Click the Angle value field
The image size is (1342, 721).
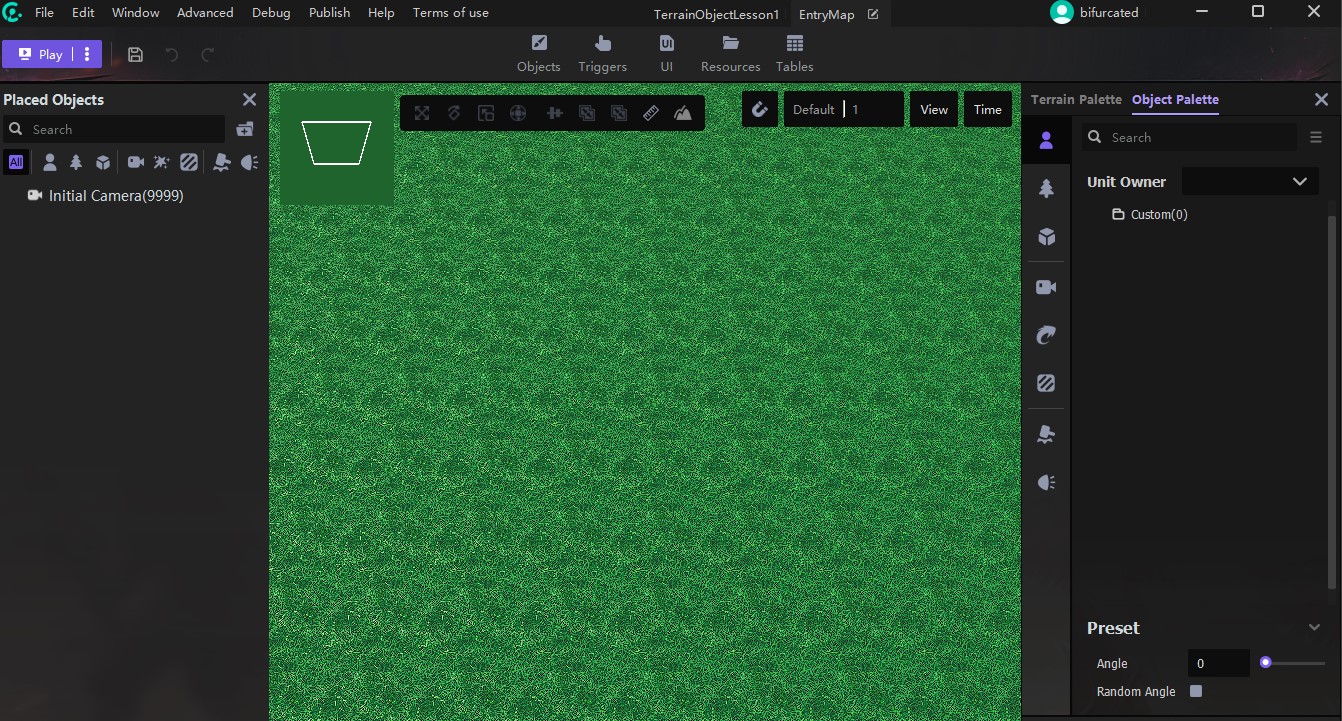(x=1218, y=663)
